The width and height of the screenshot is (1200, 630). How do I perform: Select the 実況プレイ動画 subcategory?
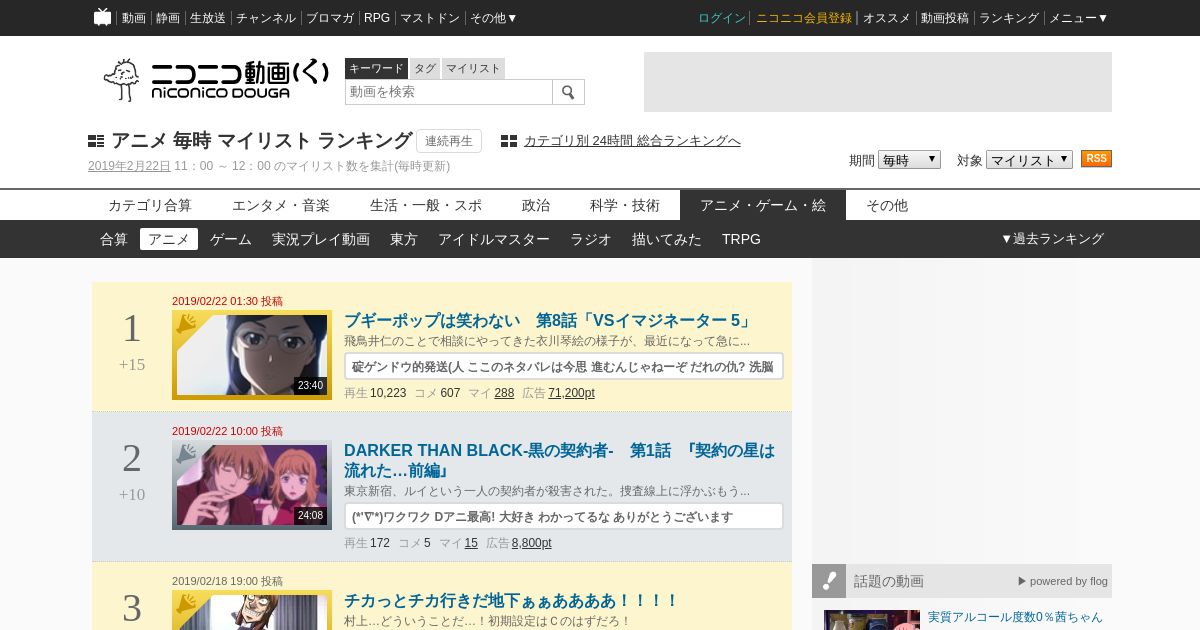click(x=321, y=239)
